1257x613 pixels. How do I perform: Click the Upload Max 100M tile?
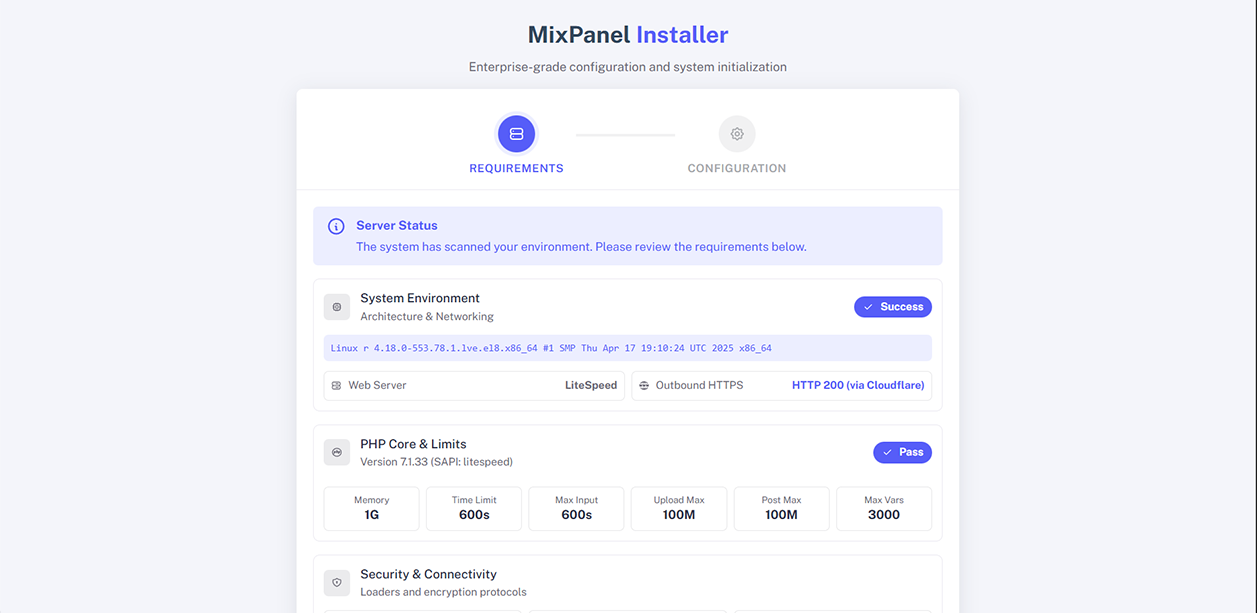(x=679, y=508)
